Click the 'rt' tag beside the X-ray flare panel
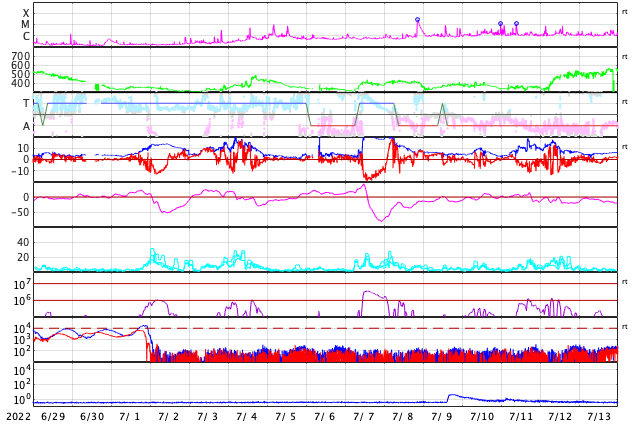 point(625,12)
